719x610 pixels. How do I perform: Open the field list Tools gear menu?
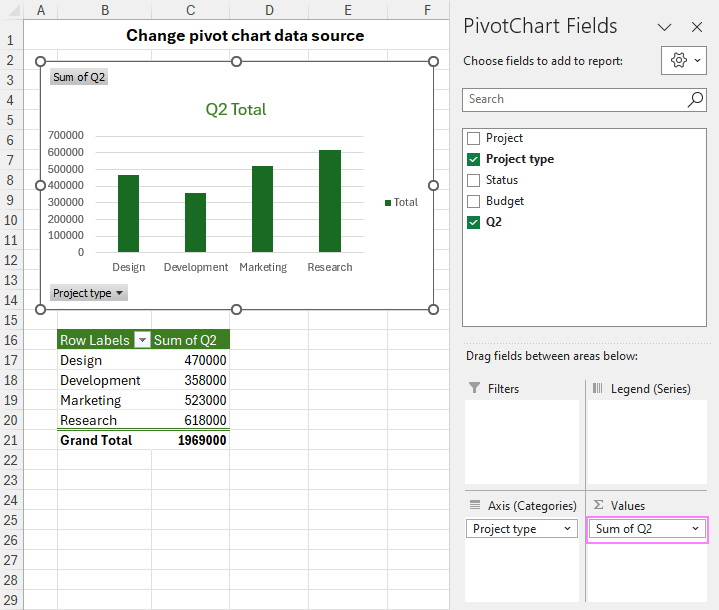(x=684, y=60)
